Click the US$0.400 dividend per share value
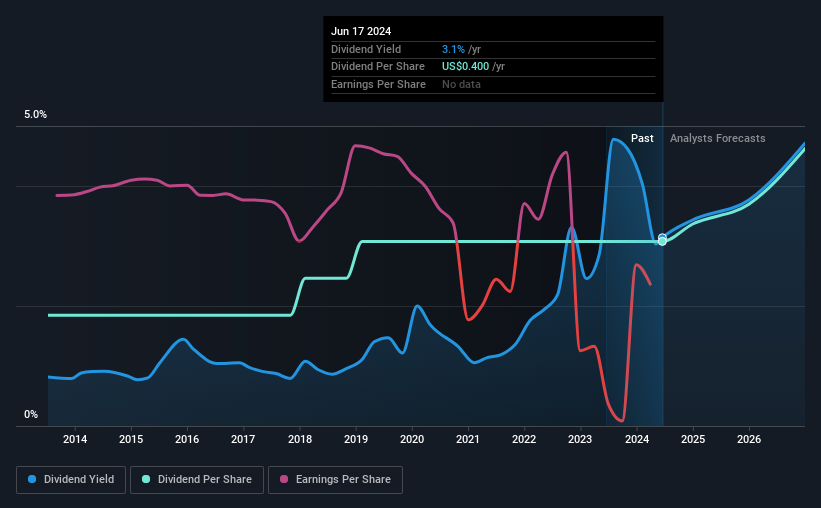This screenshot has height=508, width=821. [465, 67]
